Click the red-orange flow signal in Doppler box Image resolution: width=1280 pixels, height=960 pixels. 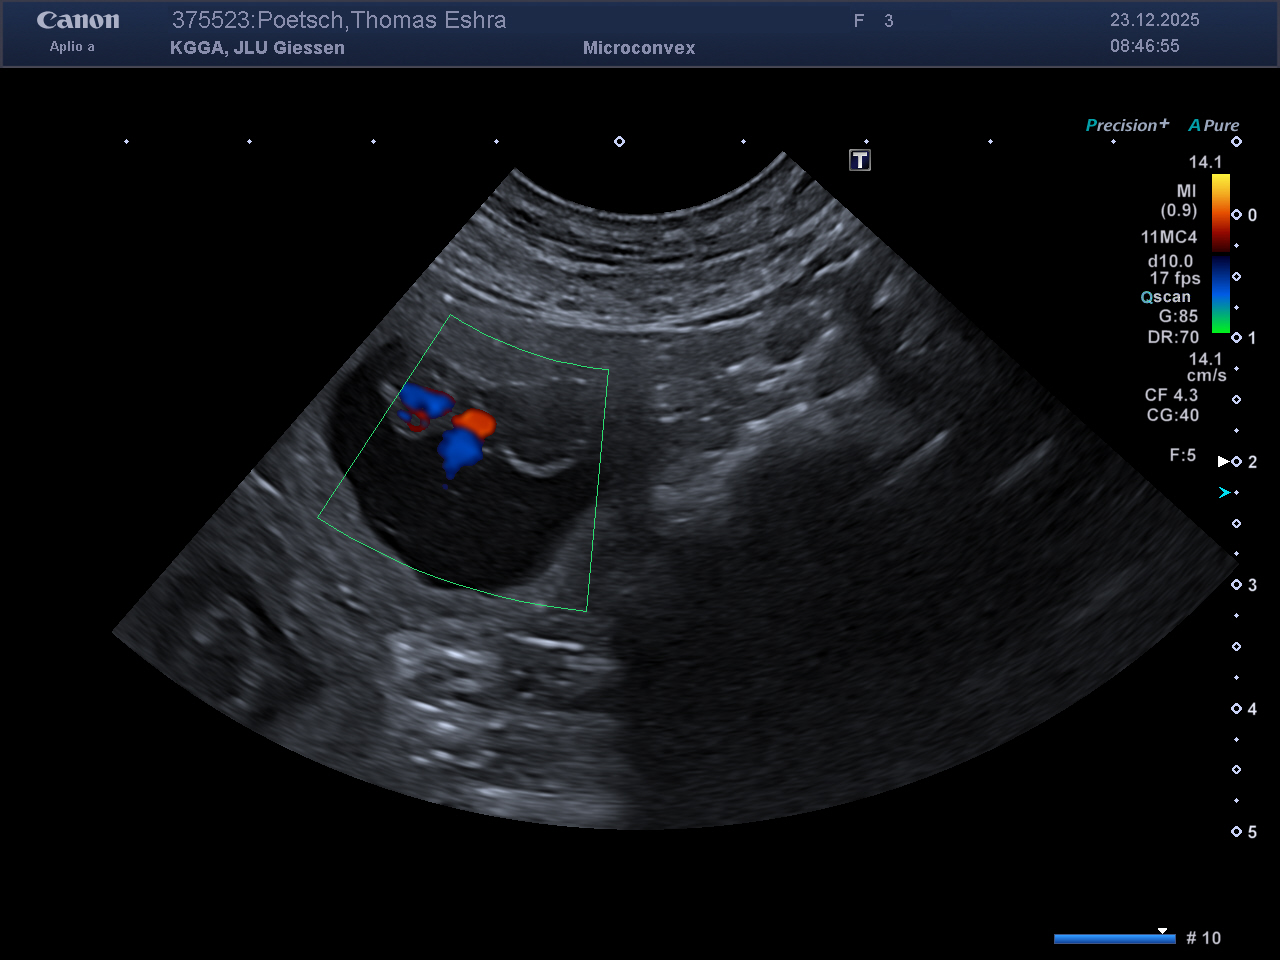pos(476,424)
